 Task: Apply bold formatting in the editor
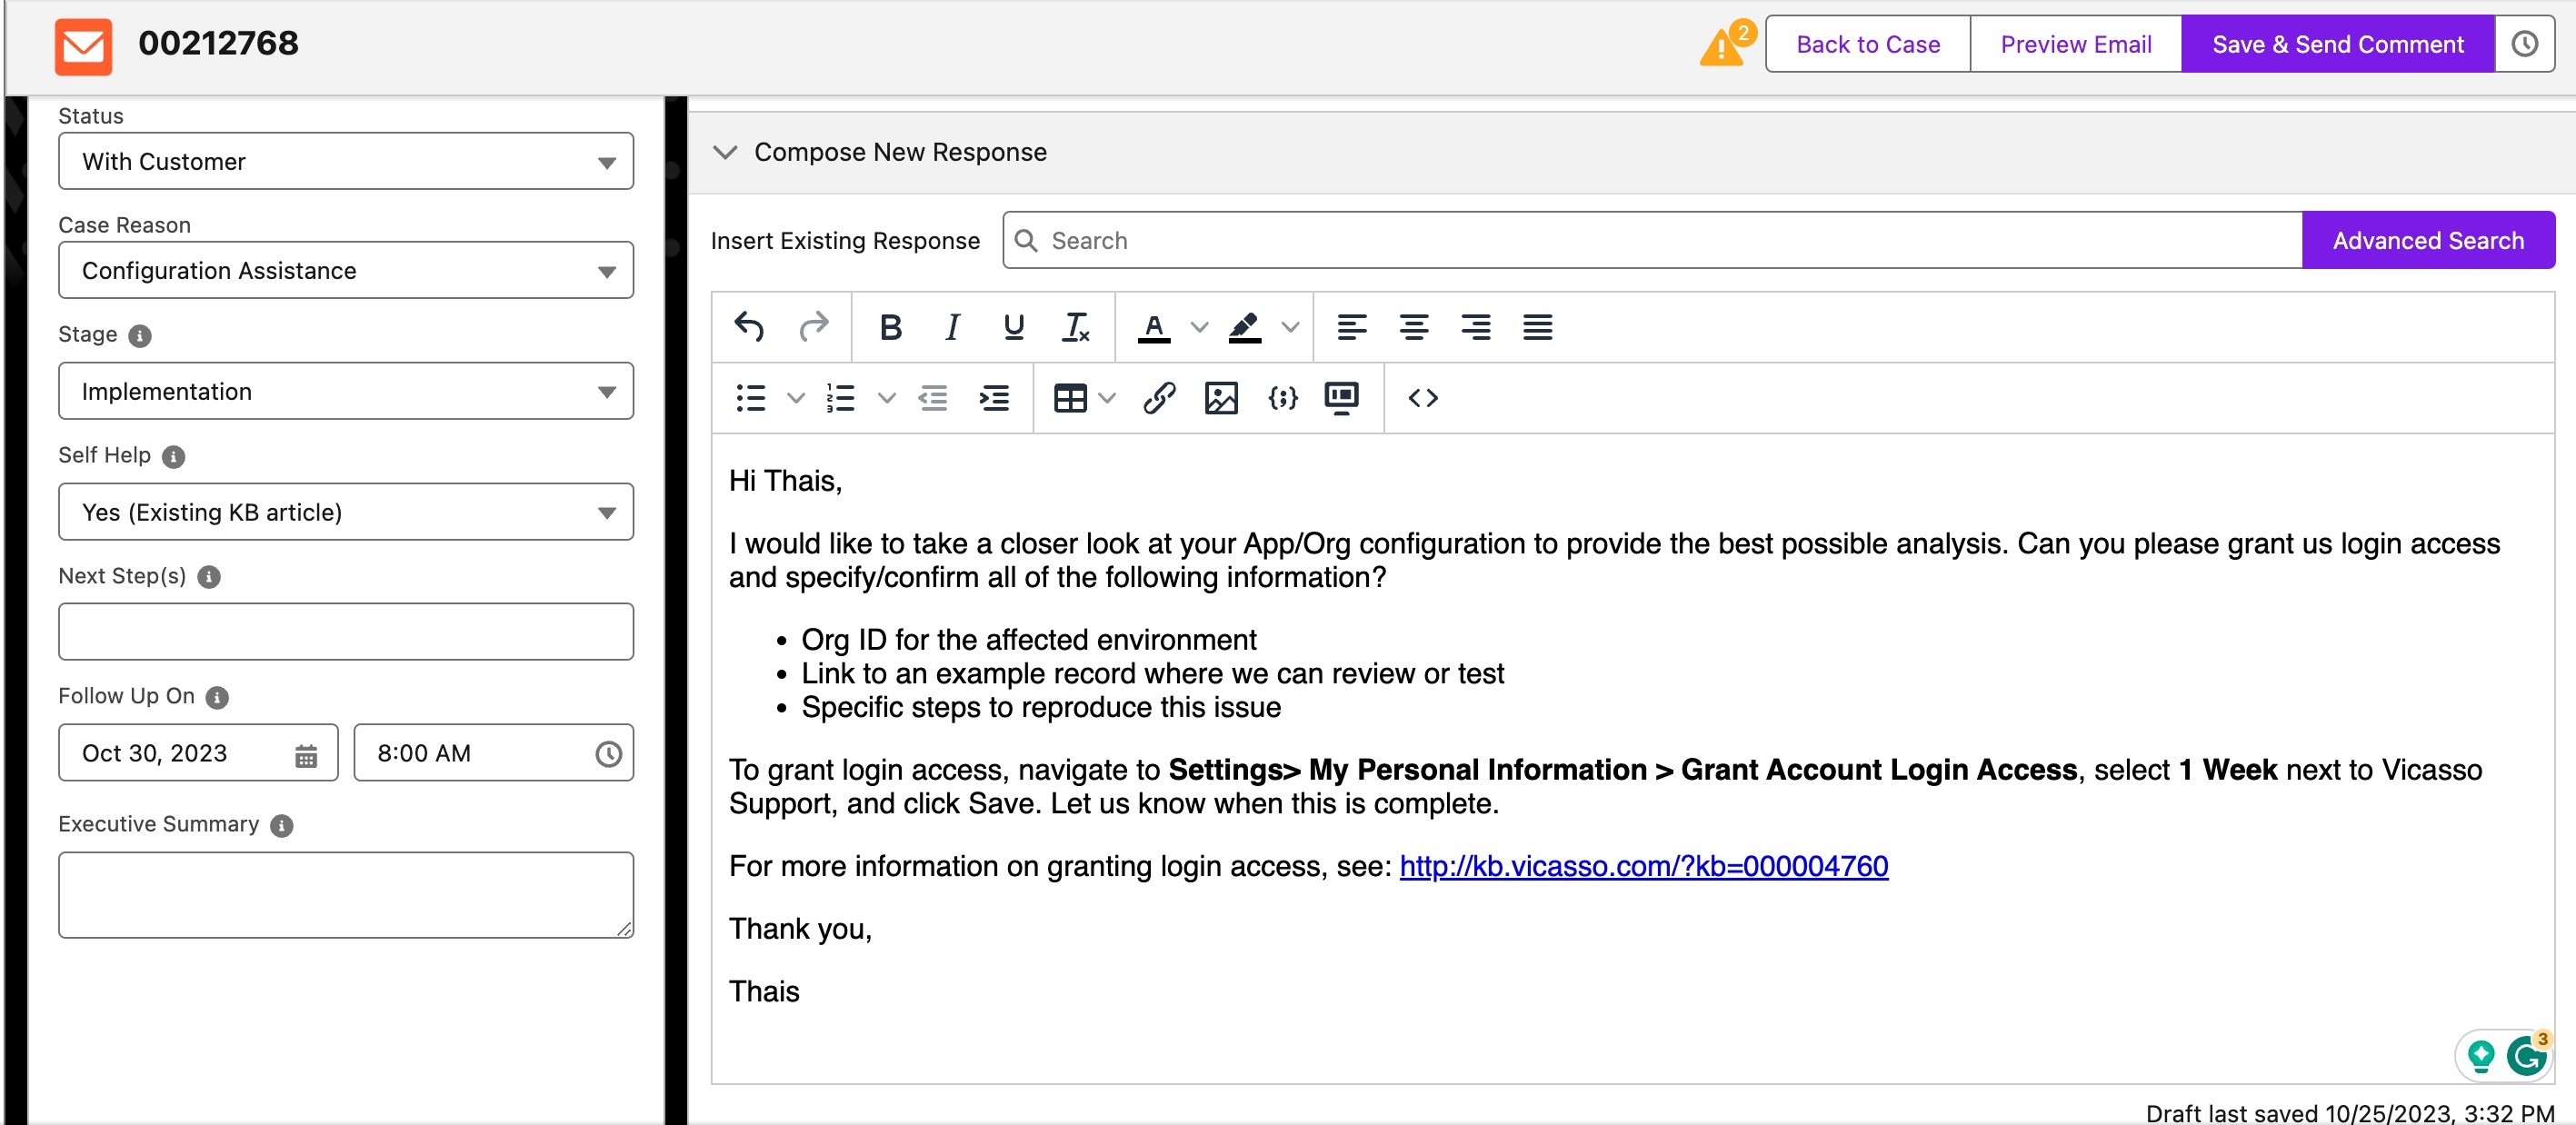890,326
